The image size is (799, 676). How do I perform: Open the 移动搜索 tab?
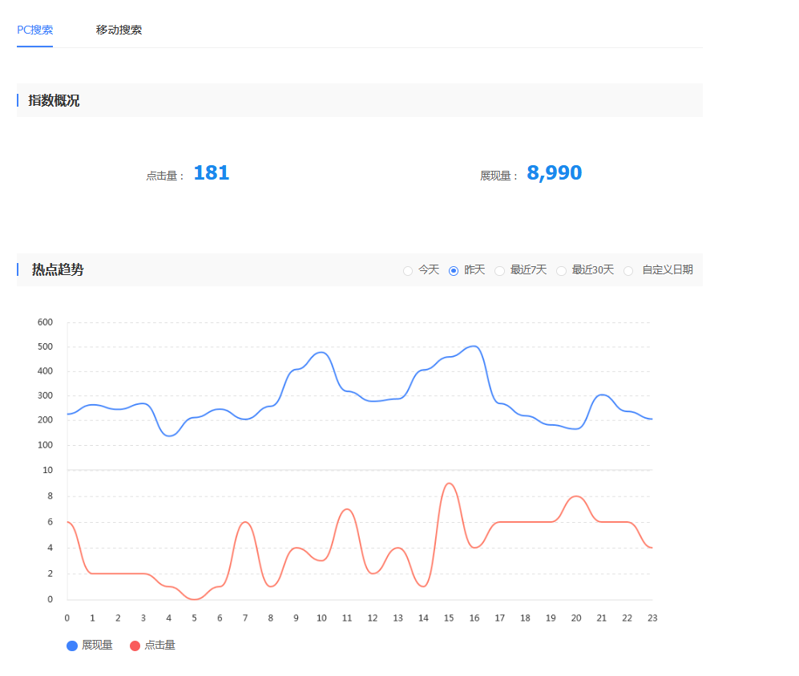point(119,30)
